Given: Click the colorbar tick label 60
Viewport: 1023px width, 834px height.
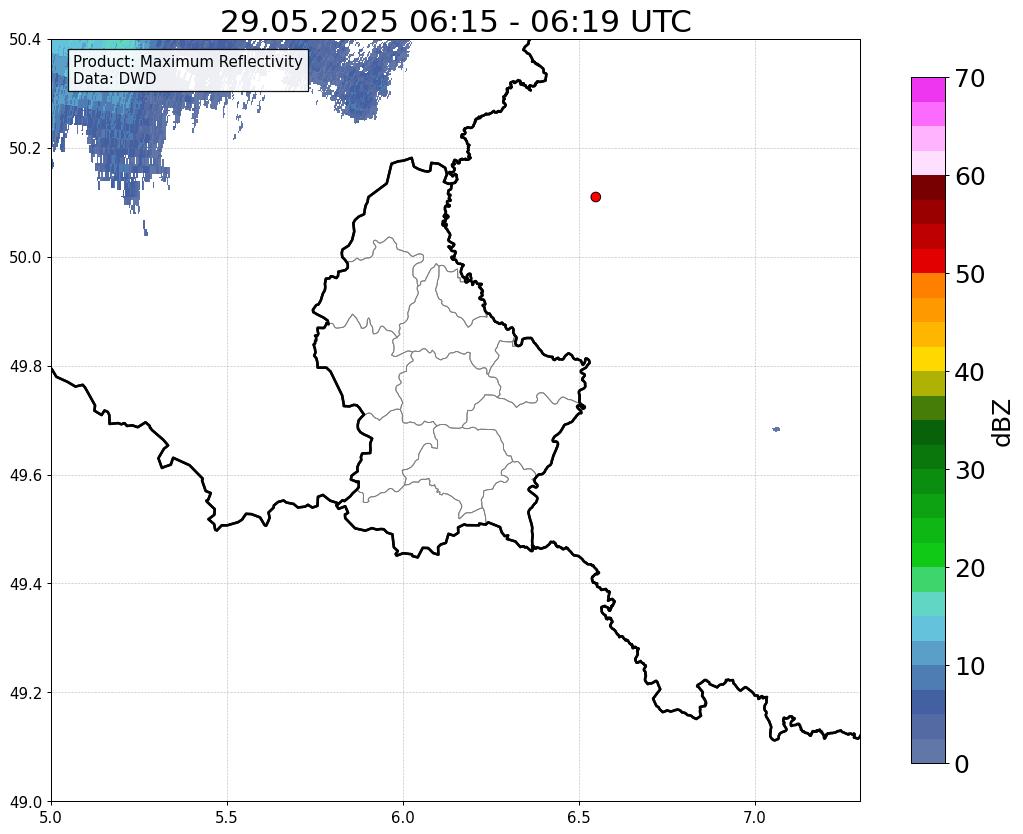Looking at the screenshot, I should (970, 176).
